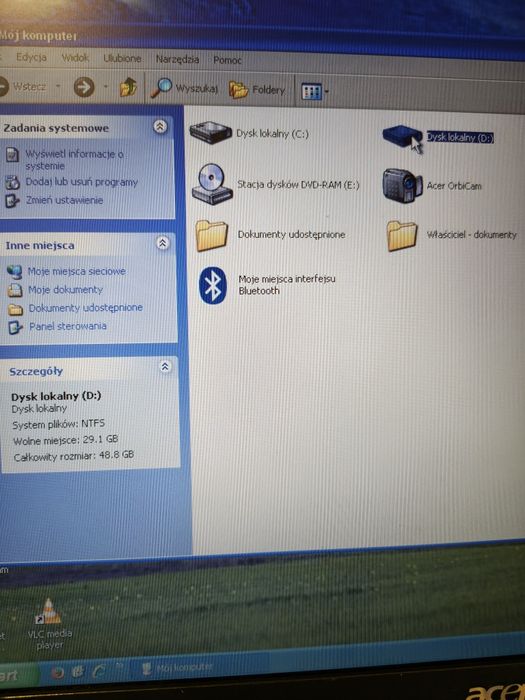Viewport: 525px width, 700px height.
Task: Click Acer OrbiCam label text
Action: [x=454, y=186]
